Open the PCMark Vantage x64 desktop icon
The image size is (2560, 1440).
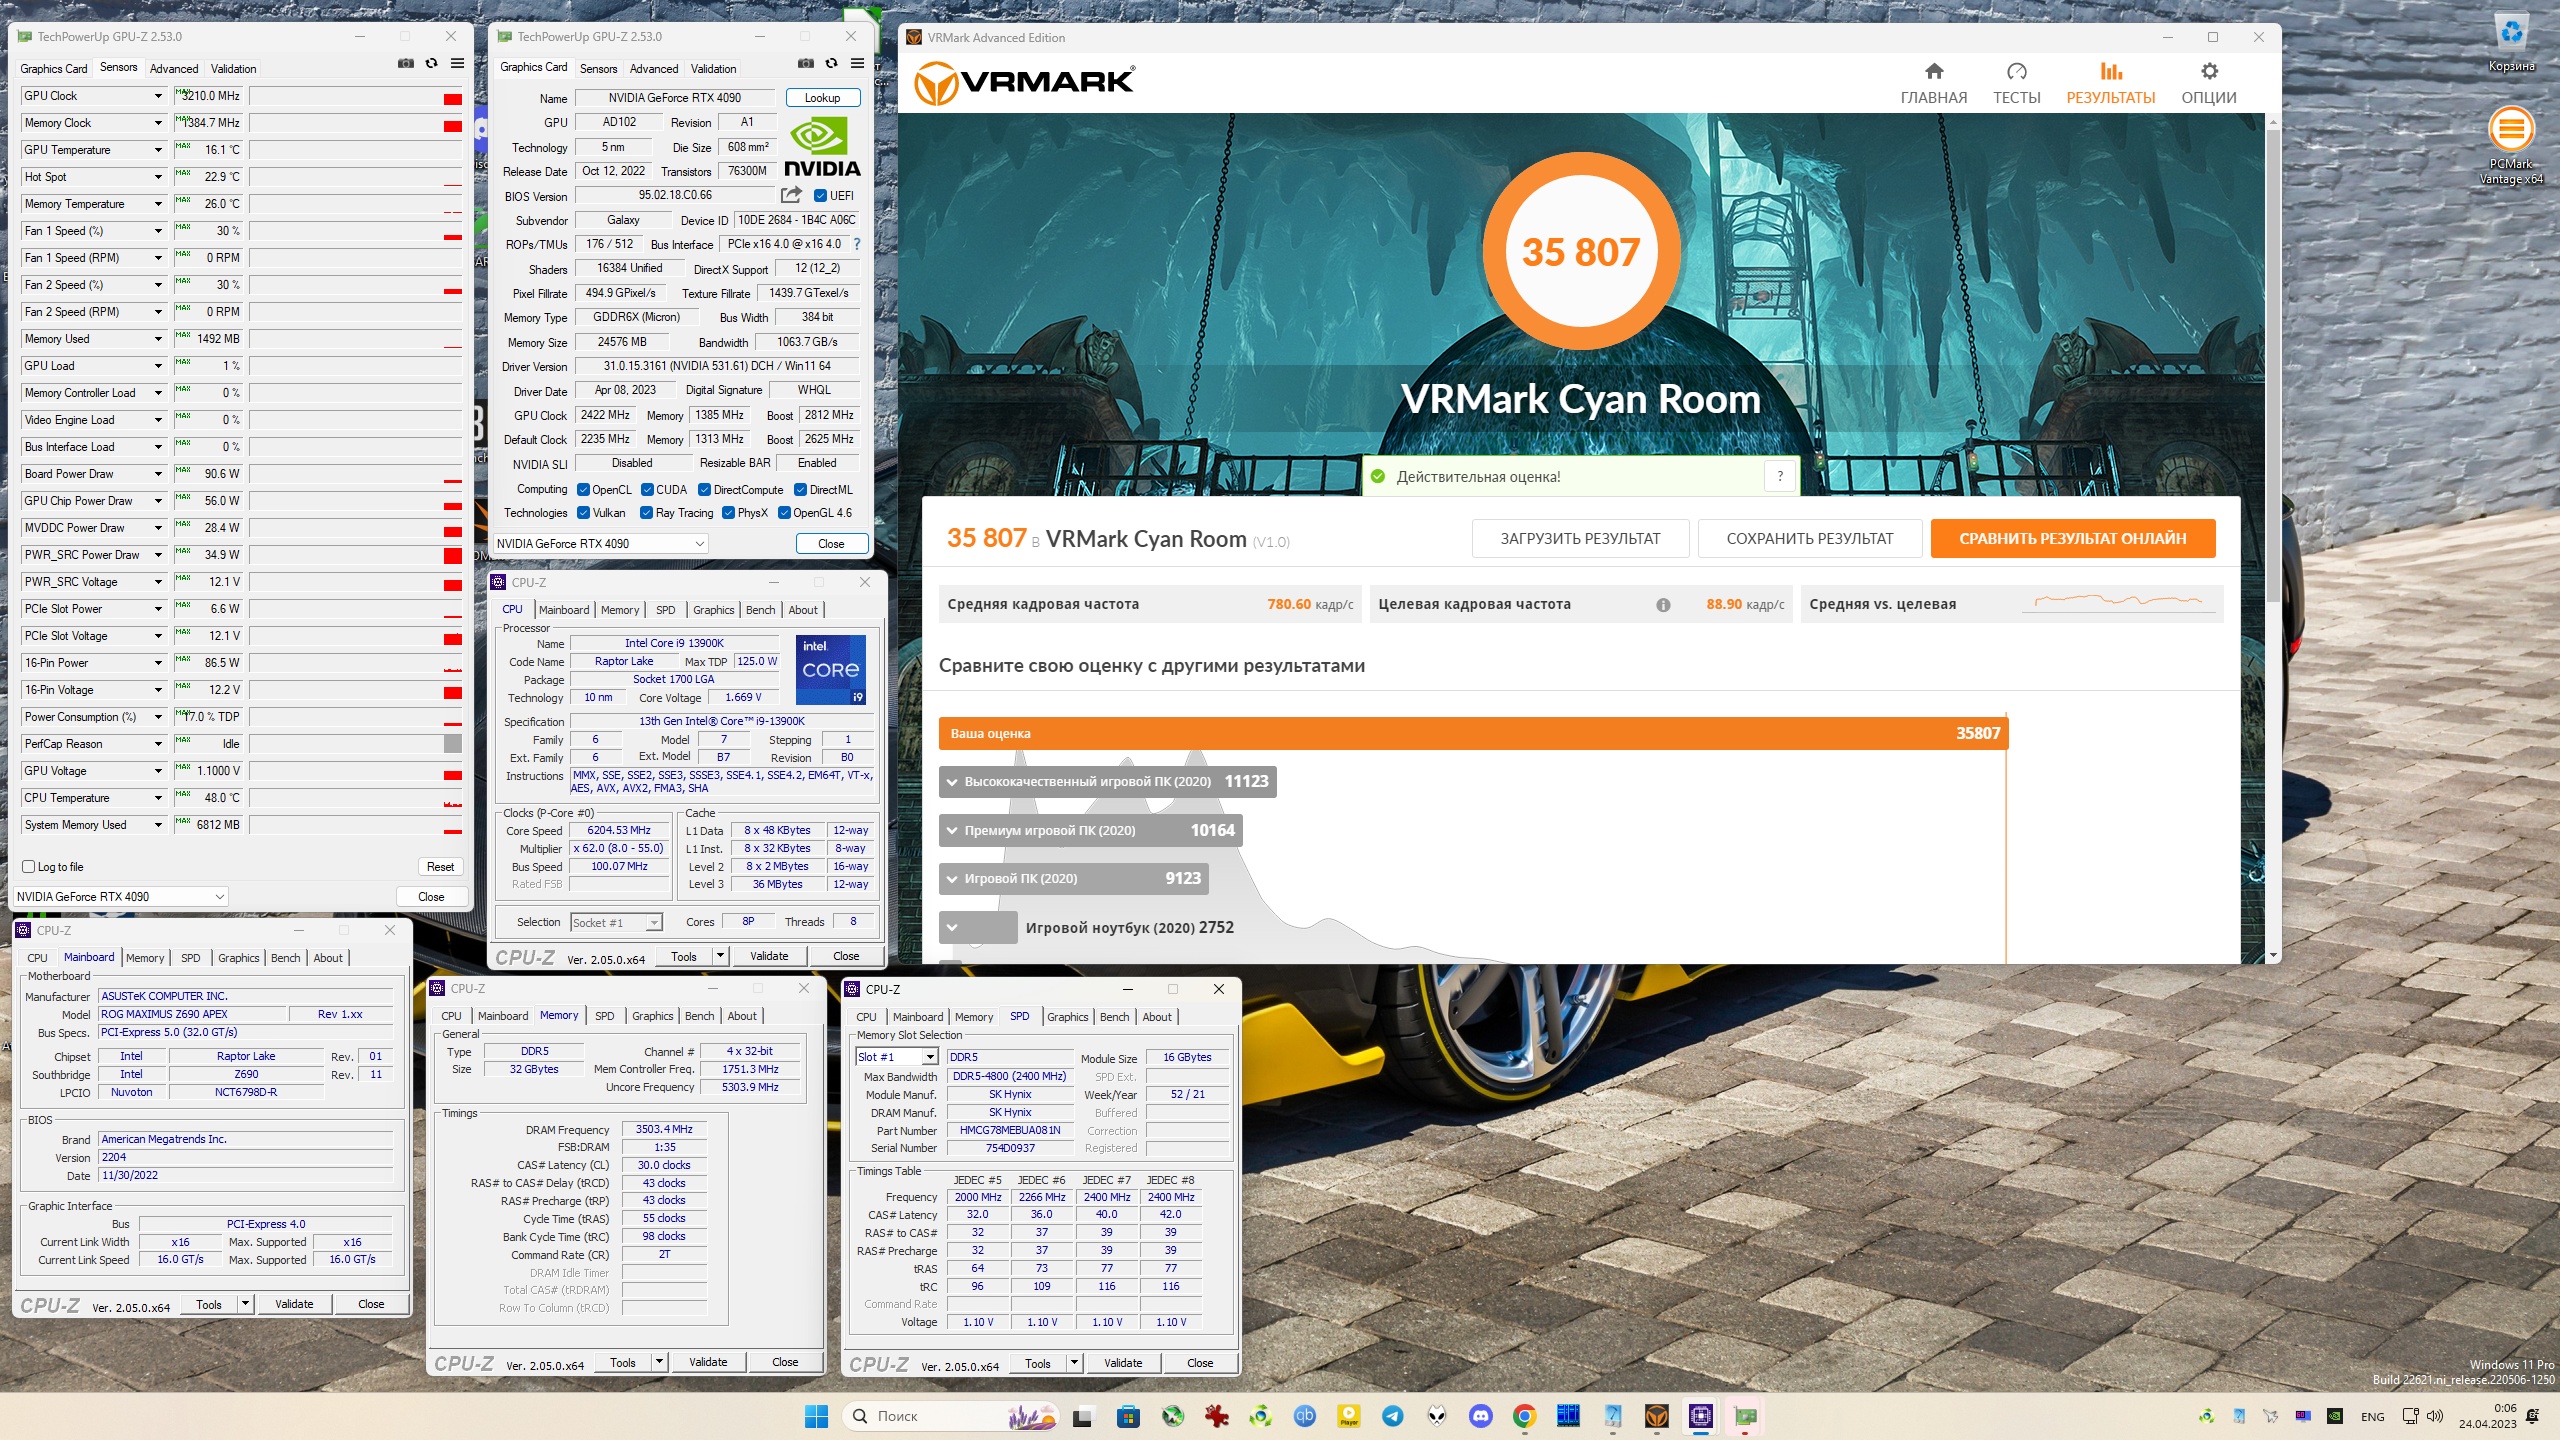(x=2511, y=145)
